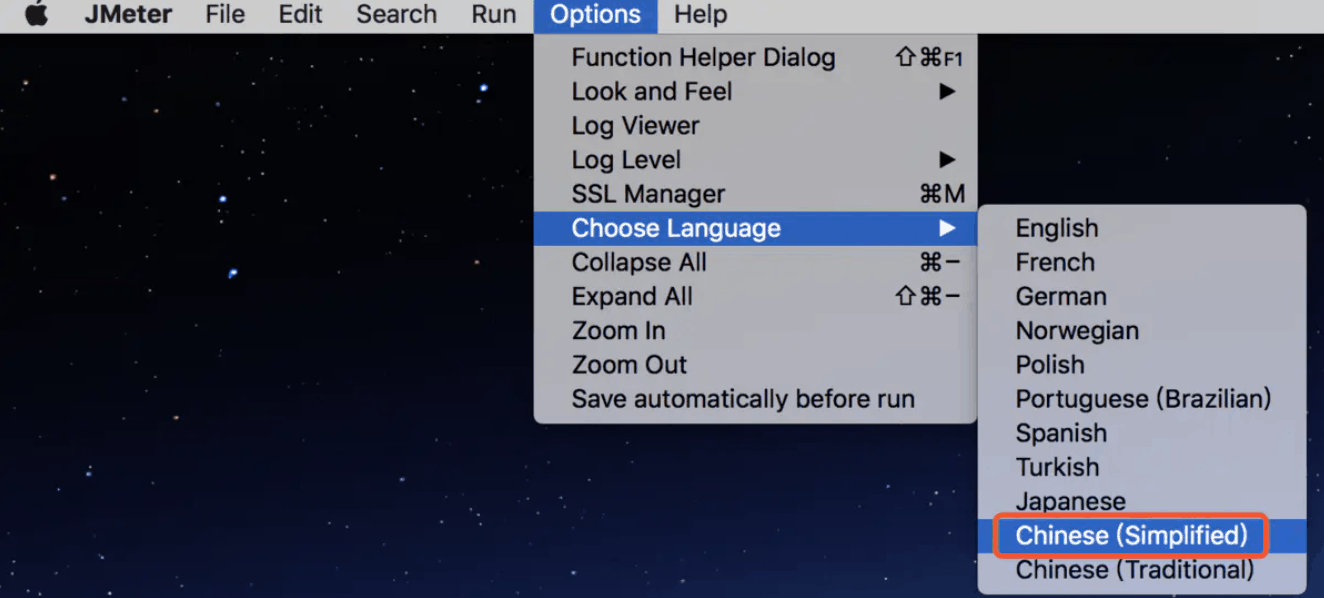This screenshot has width=1324, height=598.
Task: Switch language to Spanish
Action: [1142, 433]
